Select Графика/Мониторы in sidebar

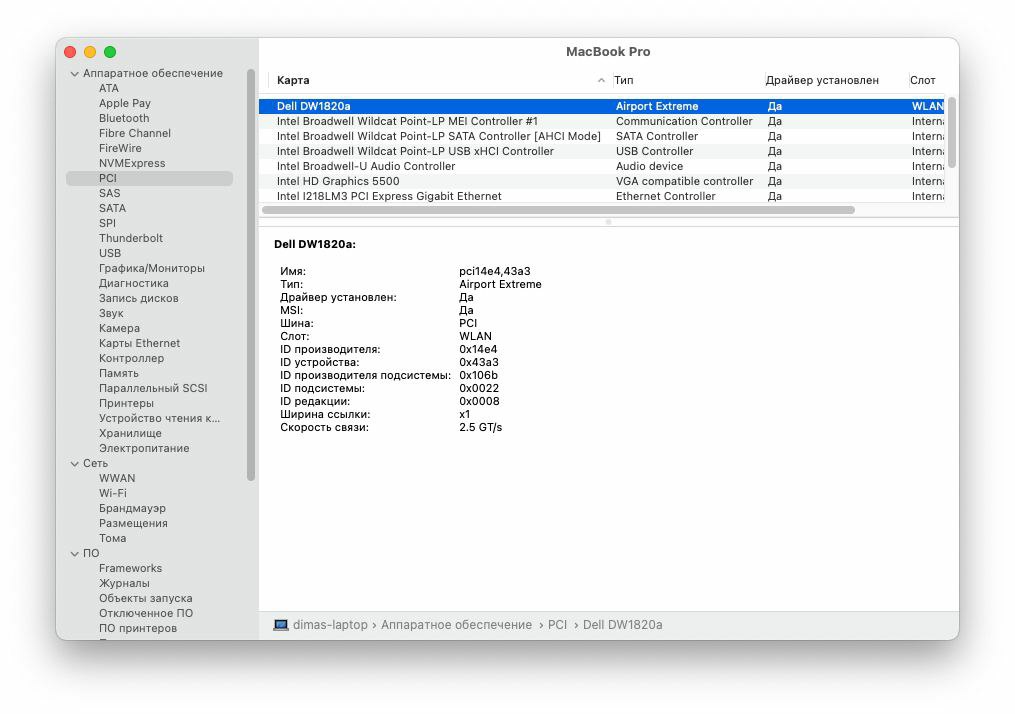151,268
